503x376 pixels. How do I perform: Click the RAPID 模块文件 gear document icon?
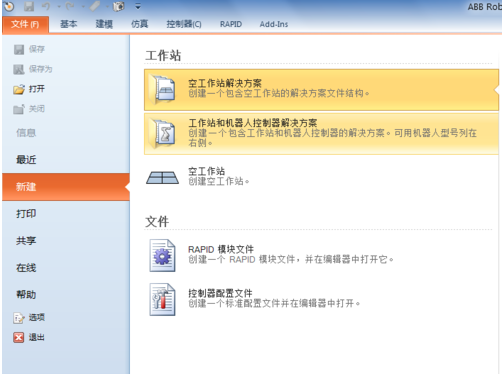162,255
